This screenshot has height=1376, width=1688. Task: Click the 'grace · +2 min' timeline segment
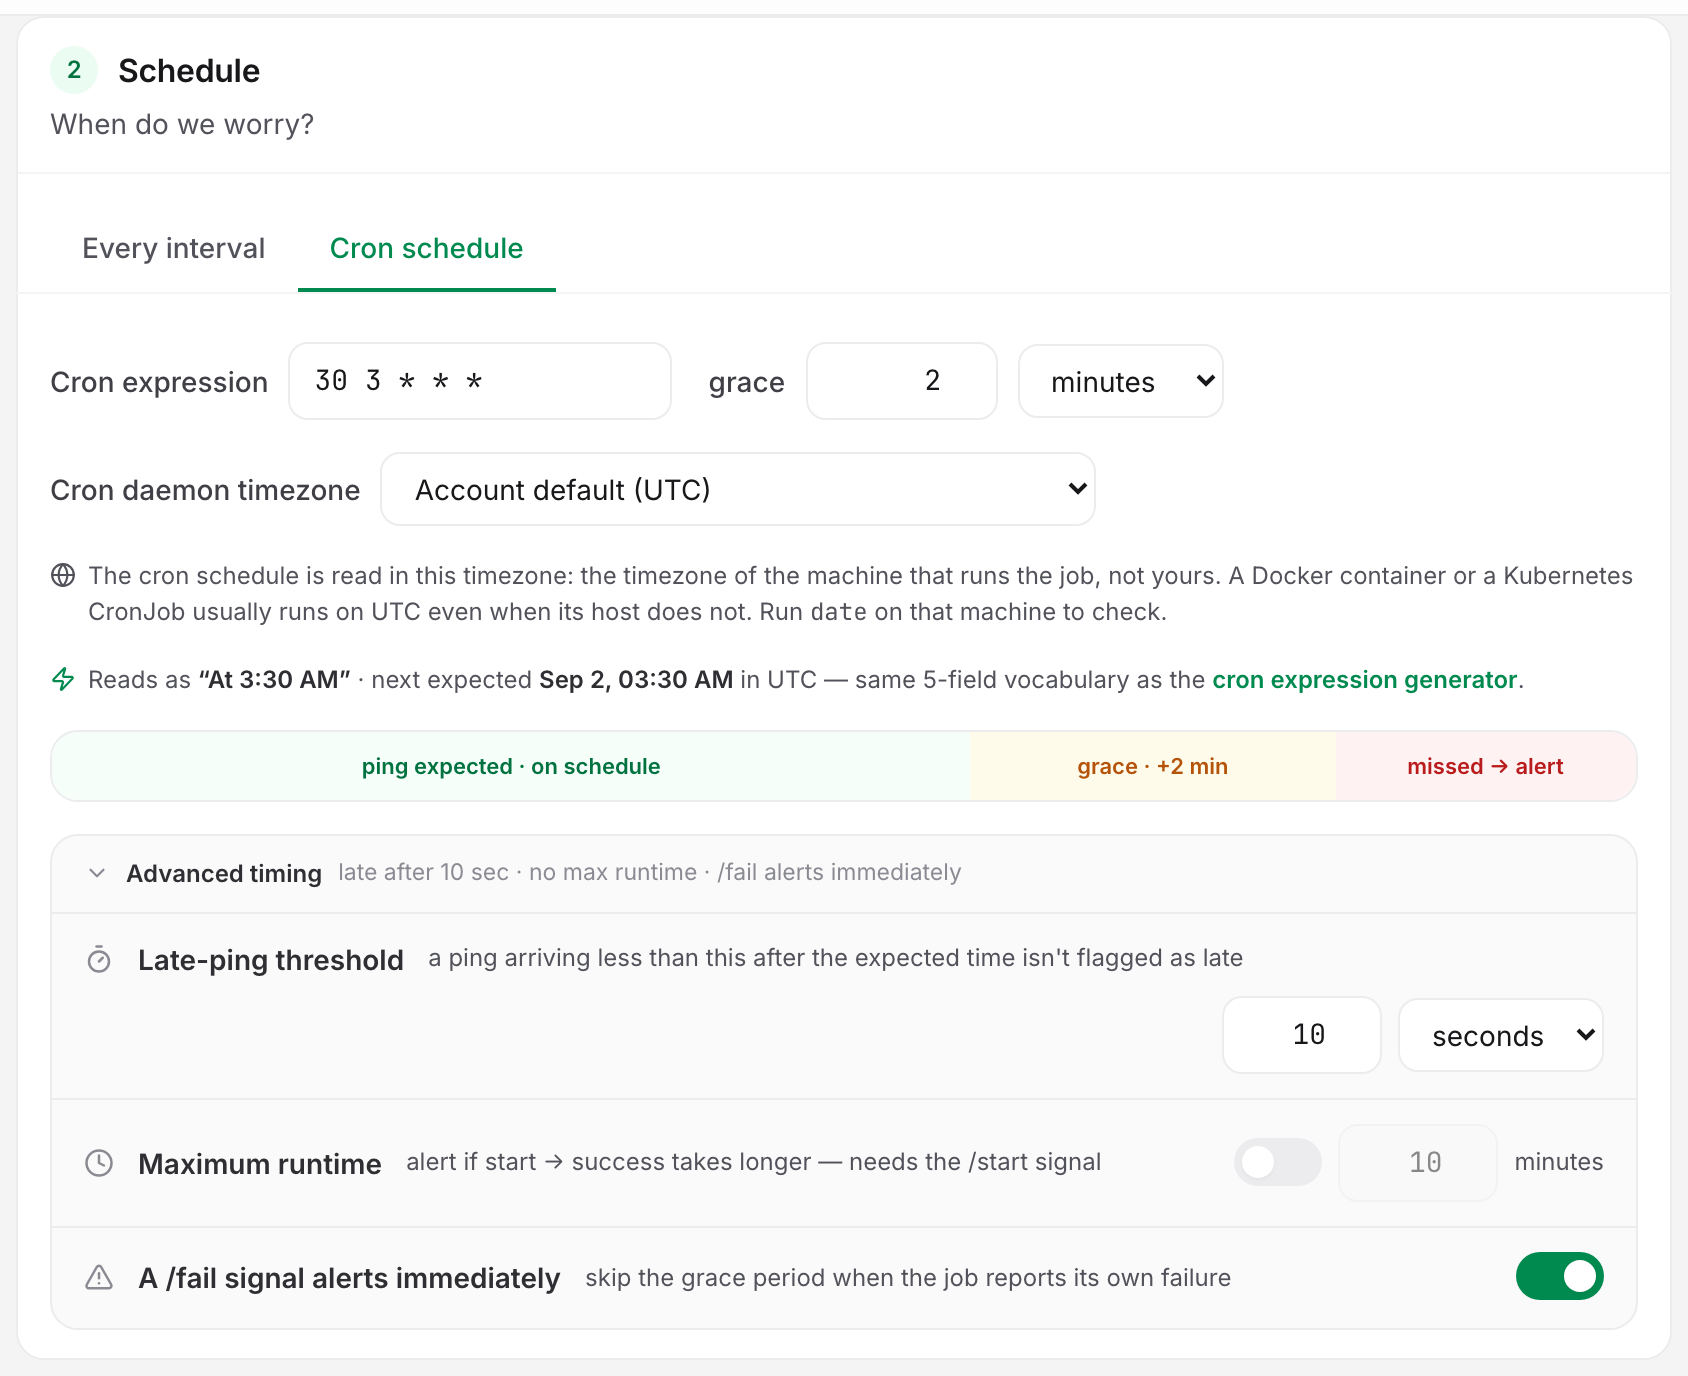point(1153,766)
